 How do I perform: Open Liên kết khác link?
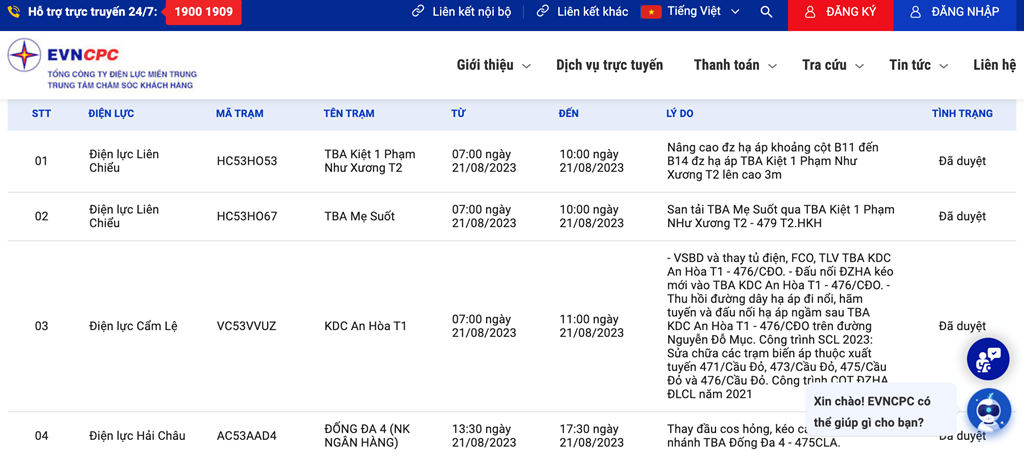tap(584, 12)
